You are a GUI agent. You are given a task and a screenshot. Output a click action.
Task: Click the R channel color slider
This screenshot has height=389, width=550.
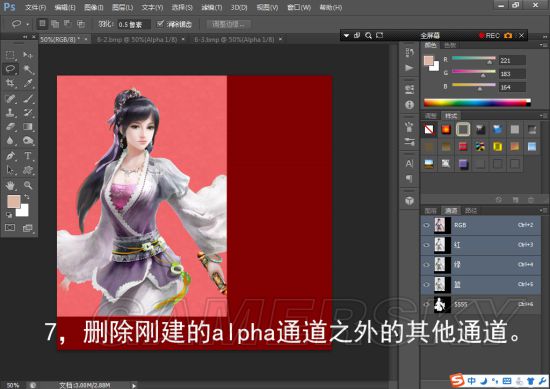(474, 58)
